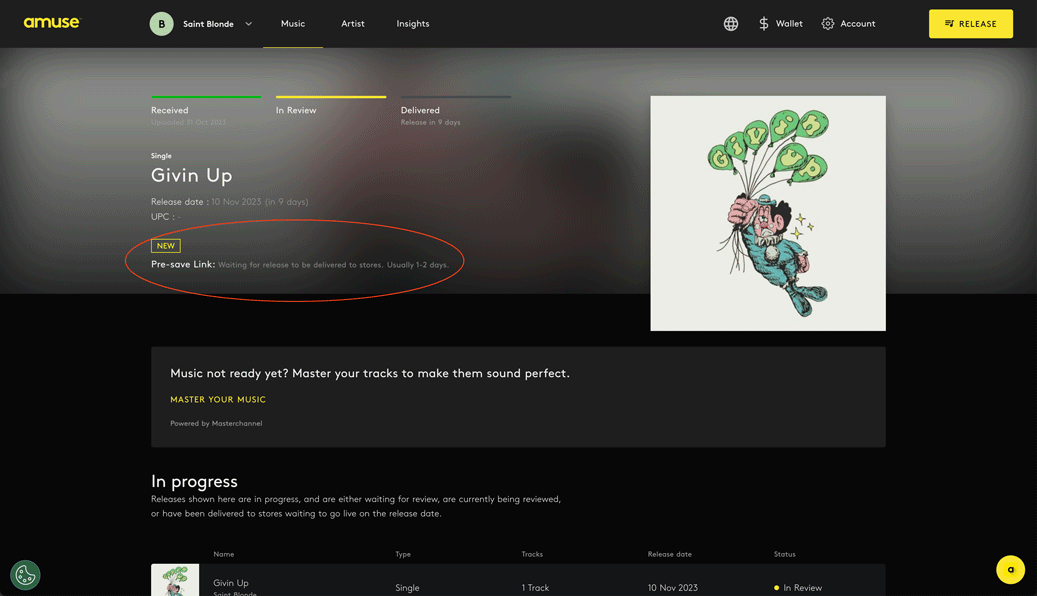Click the Saint Blonde avatar badge

161,24
